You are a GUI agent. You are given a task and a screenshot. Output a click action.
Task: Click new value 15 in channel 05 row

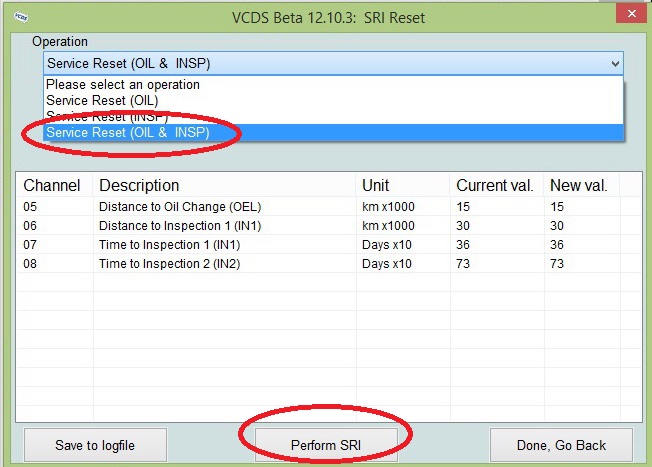(557, 207)
